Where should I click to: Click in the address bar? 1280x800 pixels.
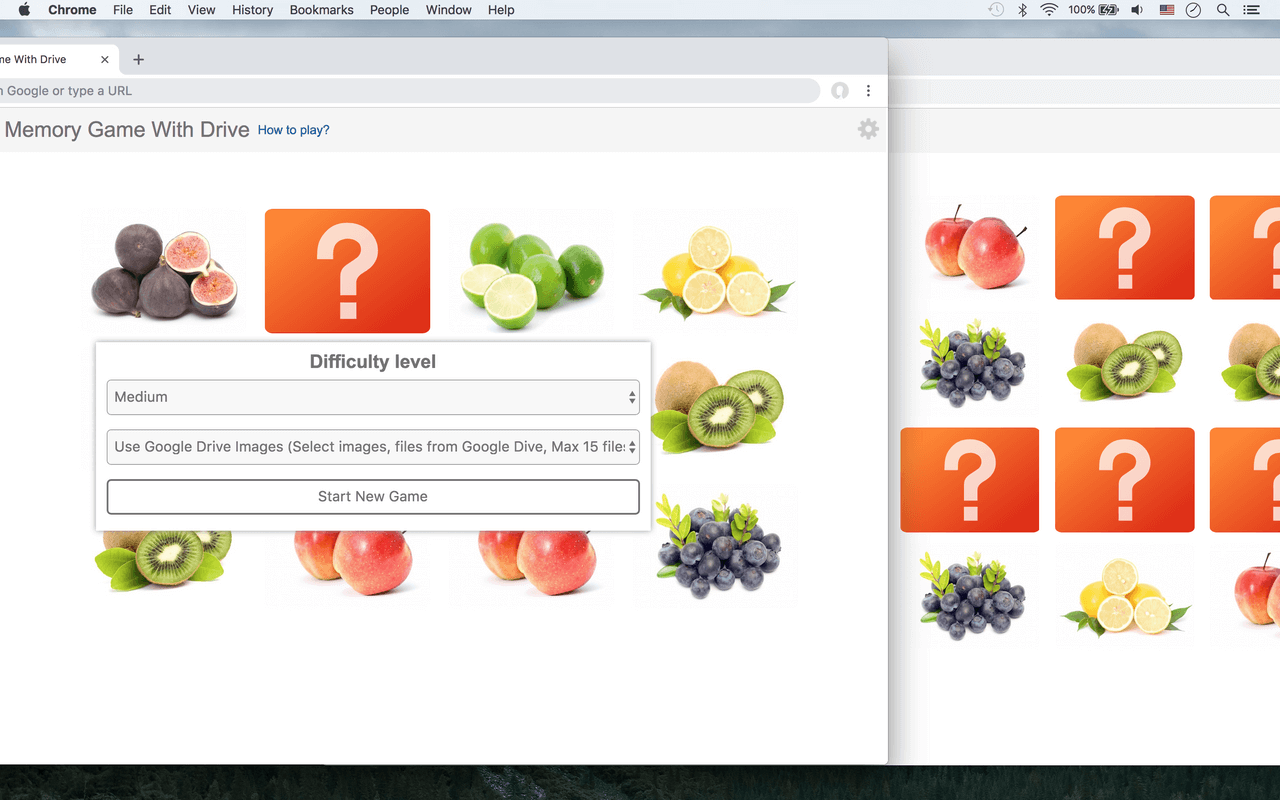click(x=400, y=91)
